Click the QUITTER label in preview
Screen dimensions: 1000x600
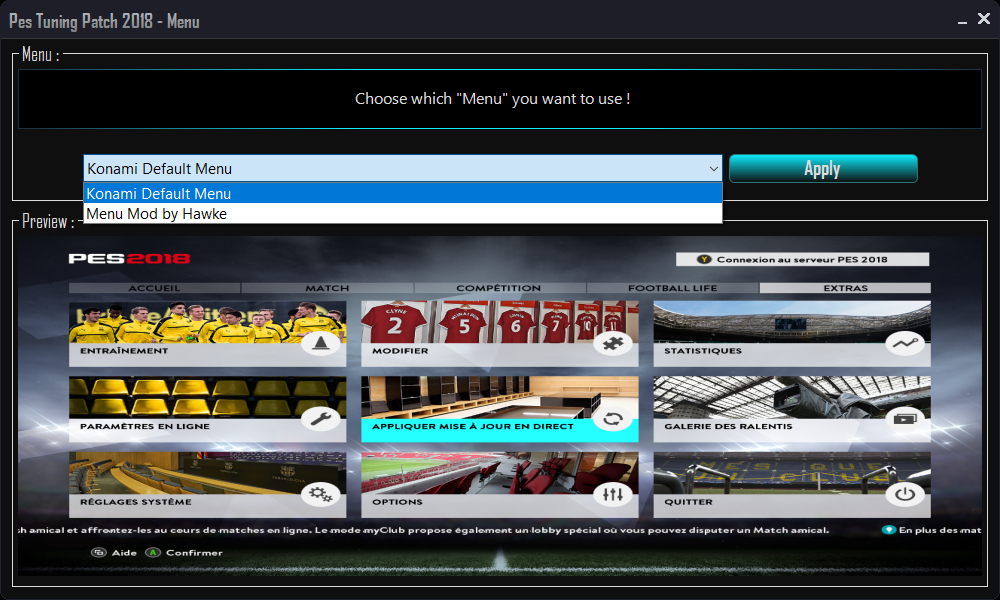(689, 502)
